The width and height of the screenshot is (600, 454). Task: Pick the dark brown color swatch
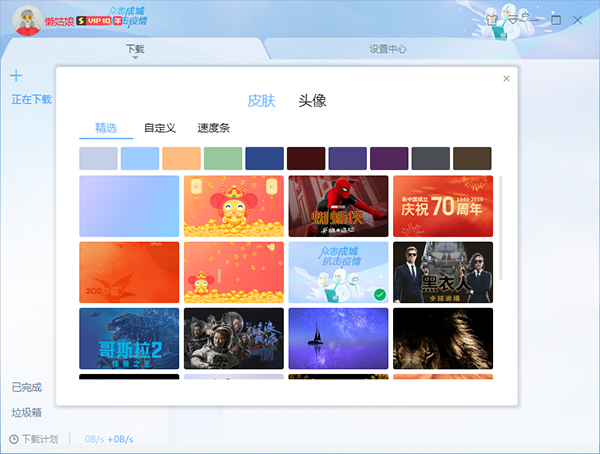472,158
